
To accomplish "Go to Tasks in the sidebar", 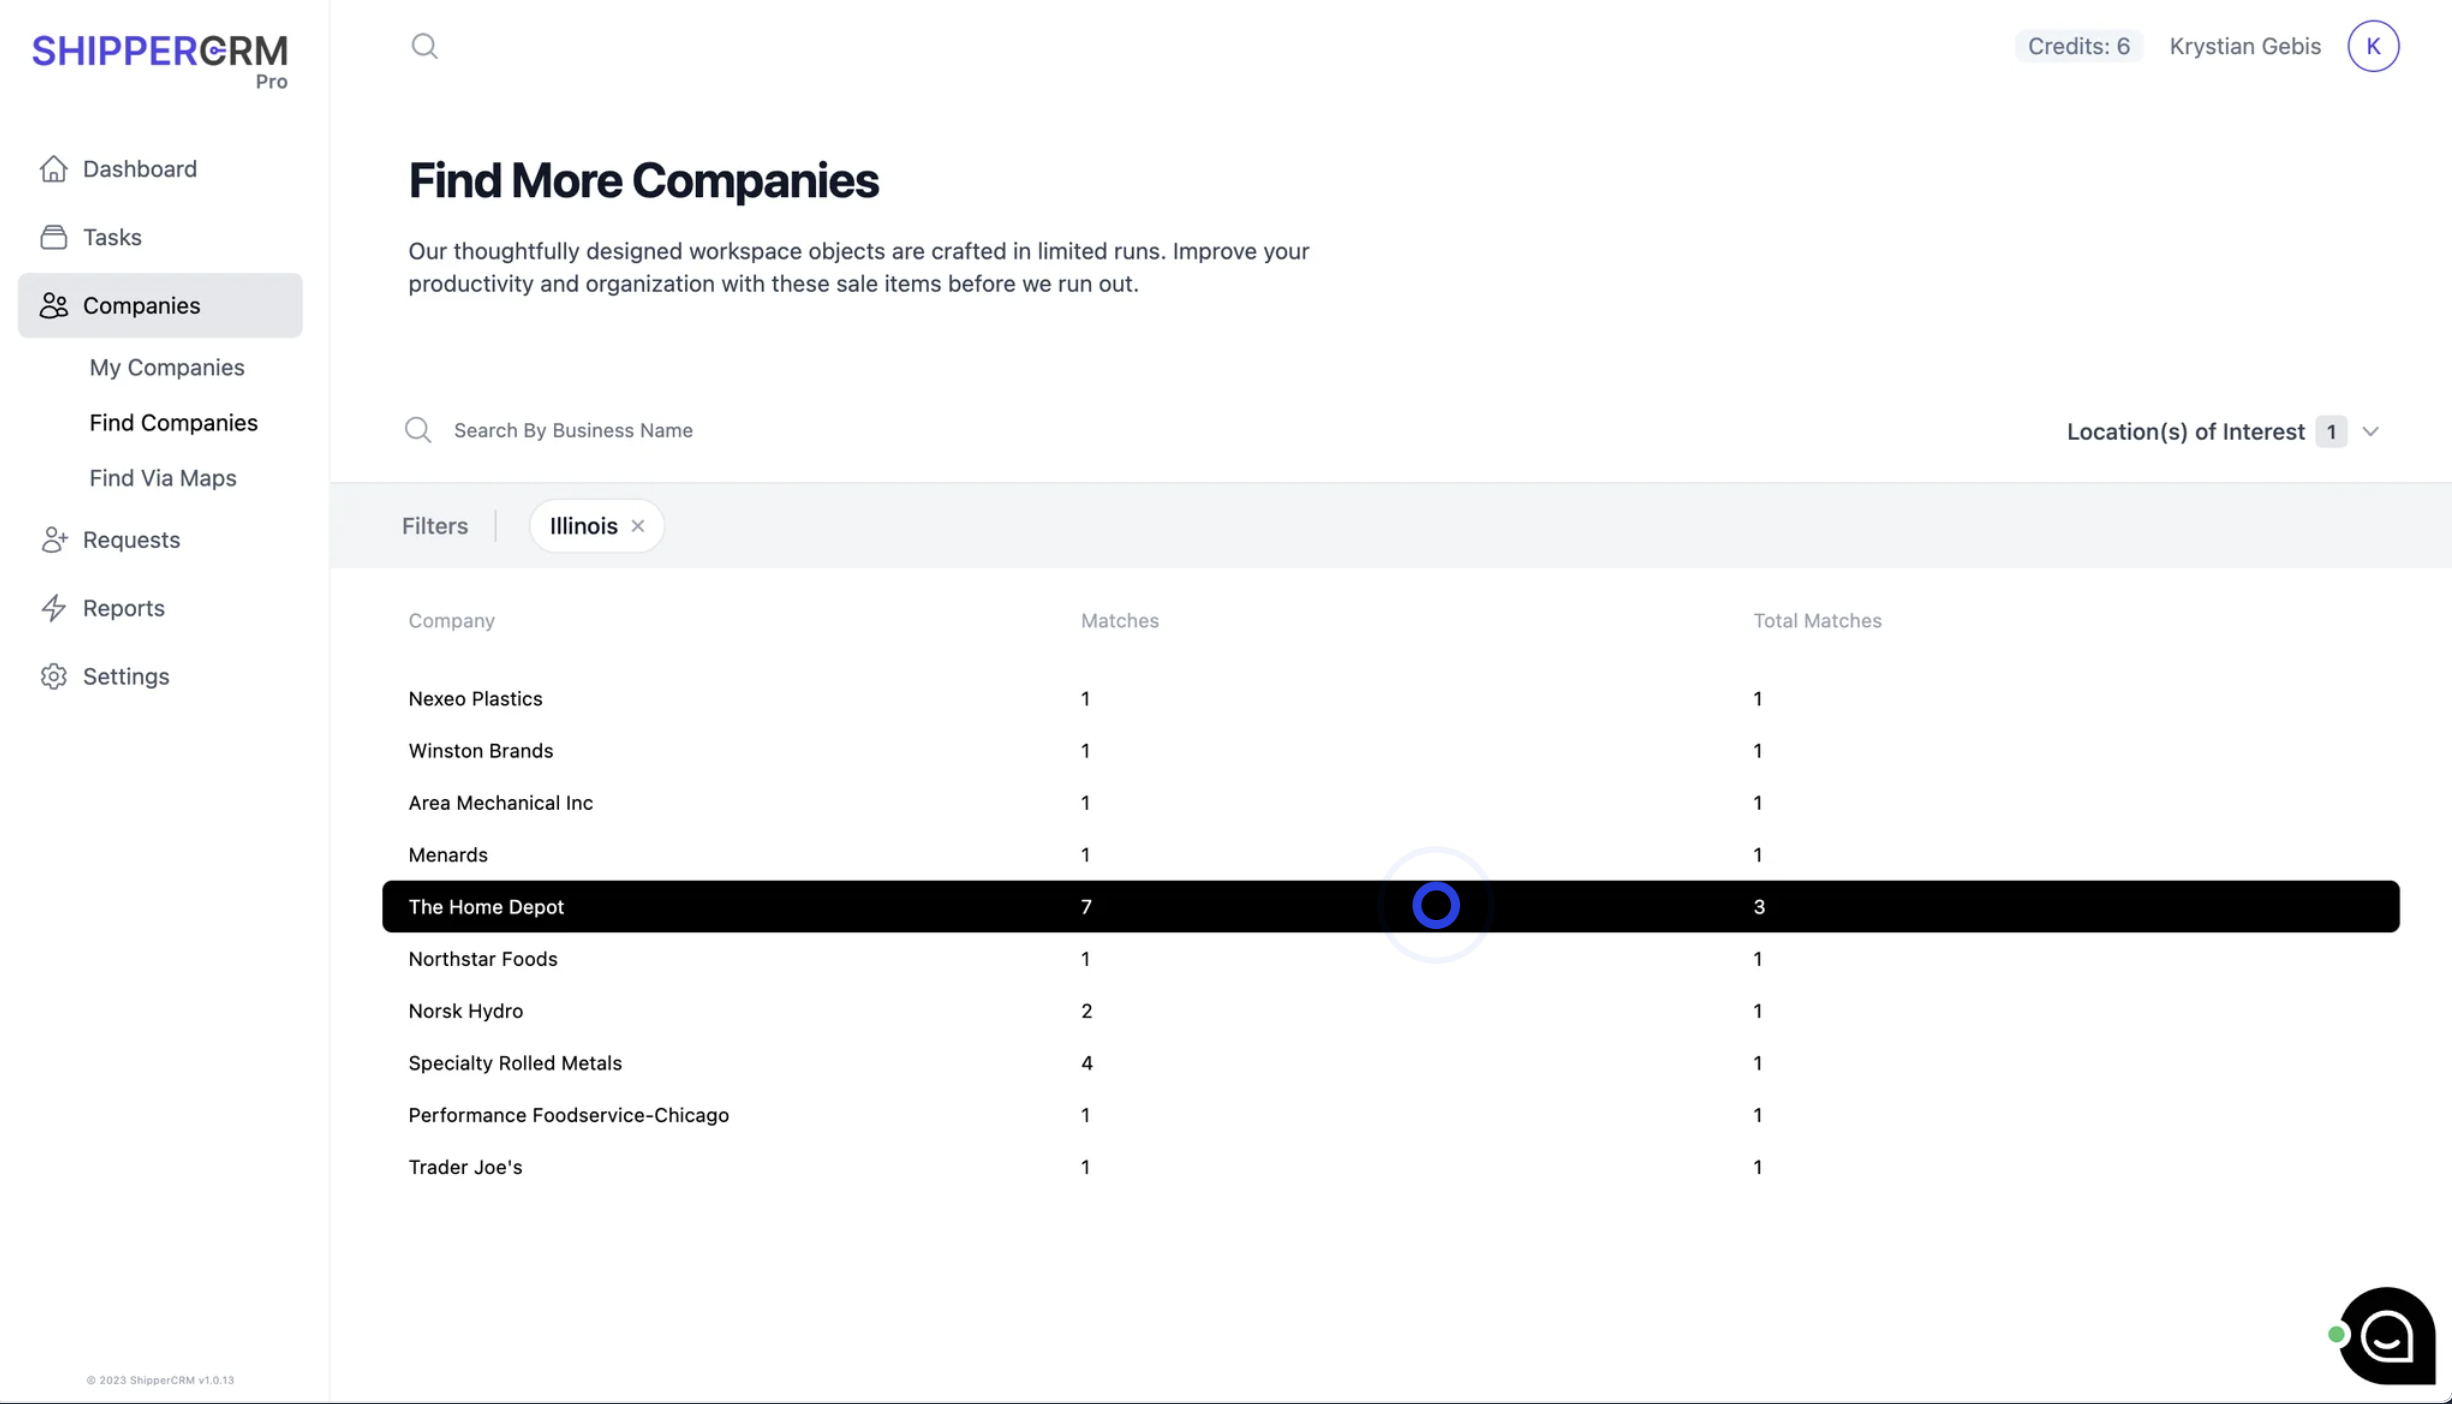I will pos(112,237).
